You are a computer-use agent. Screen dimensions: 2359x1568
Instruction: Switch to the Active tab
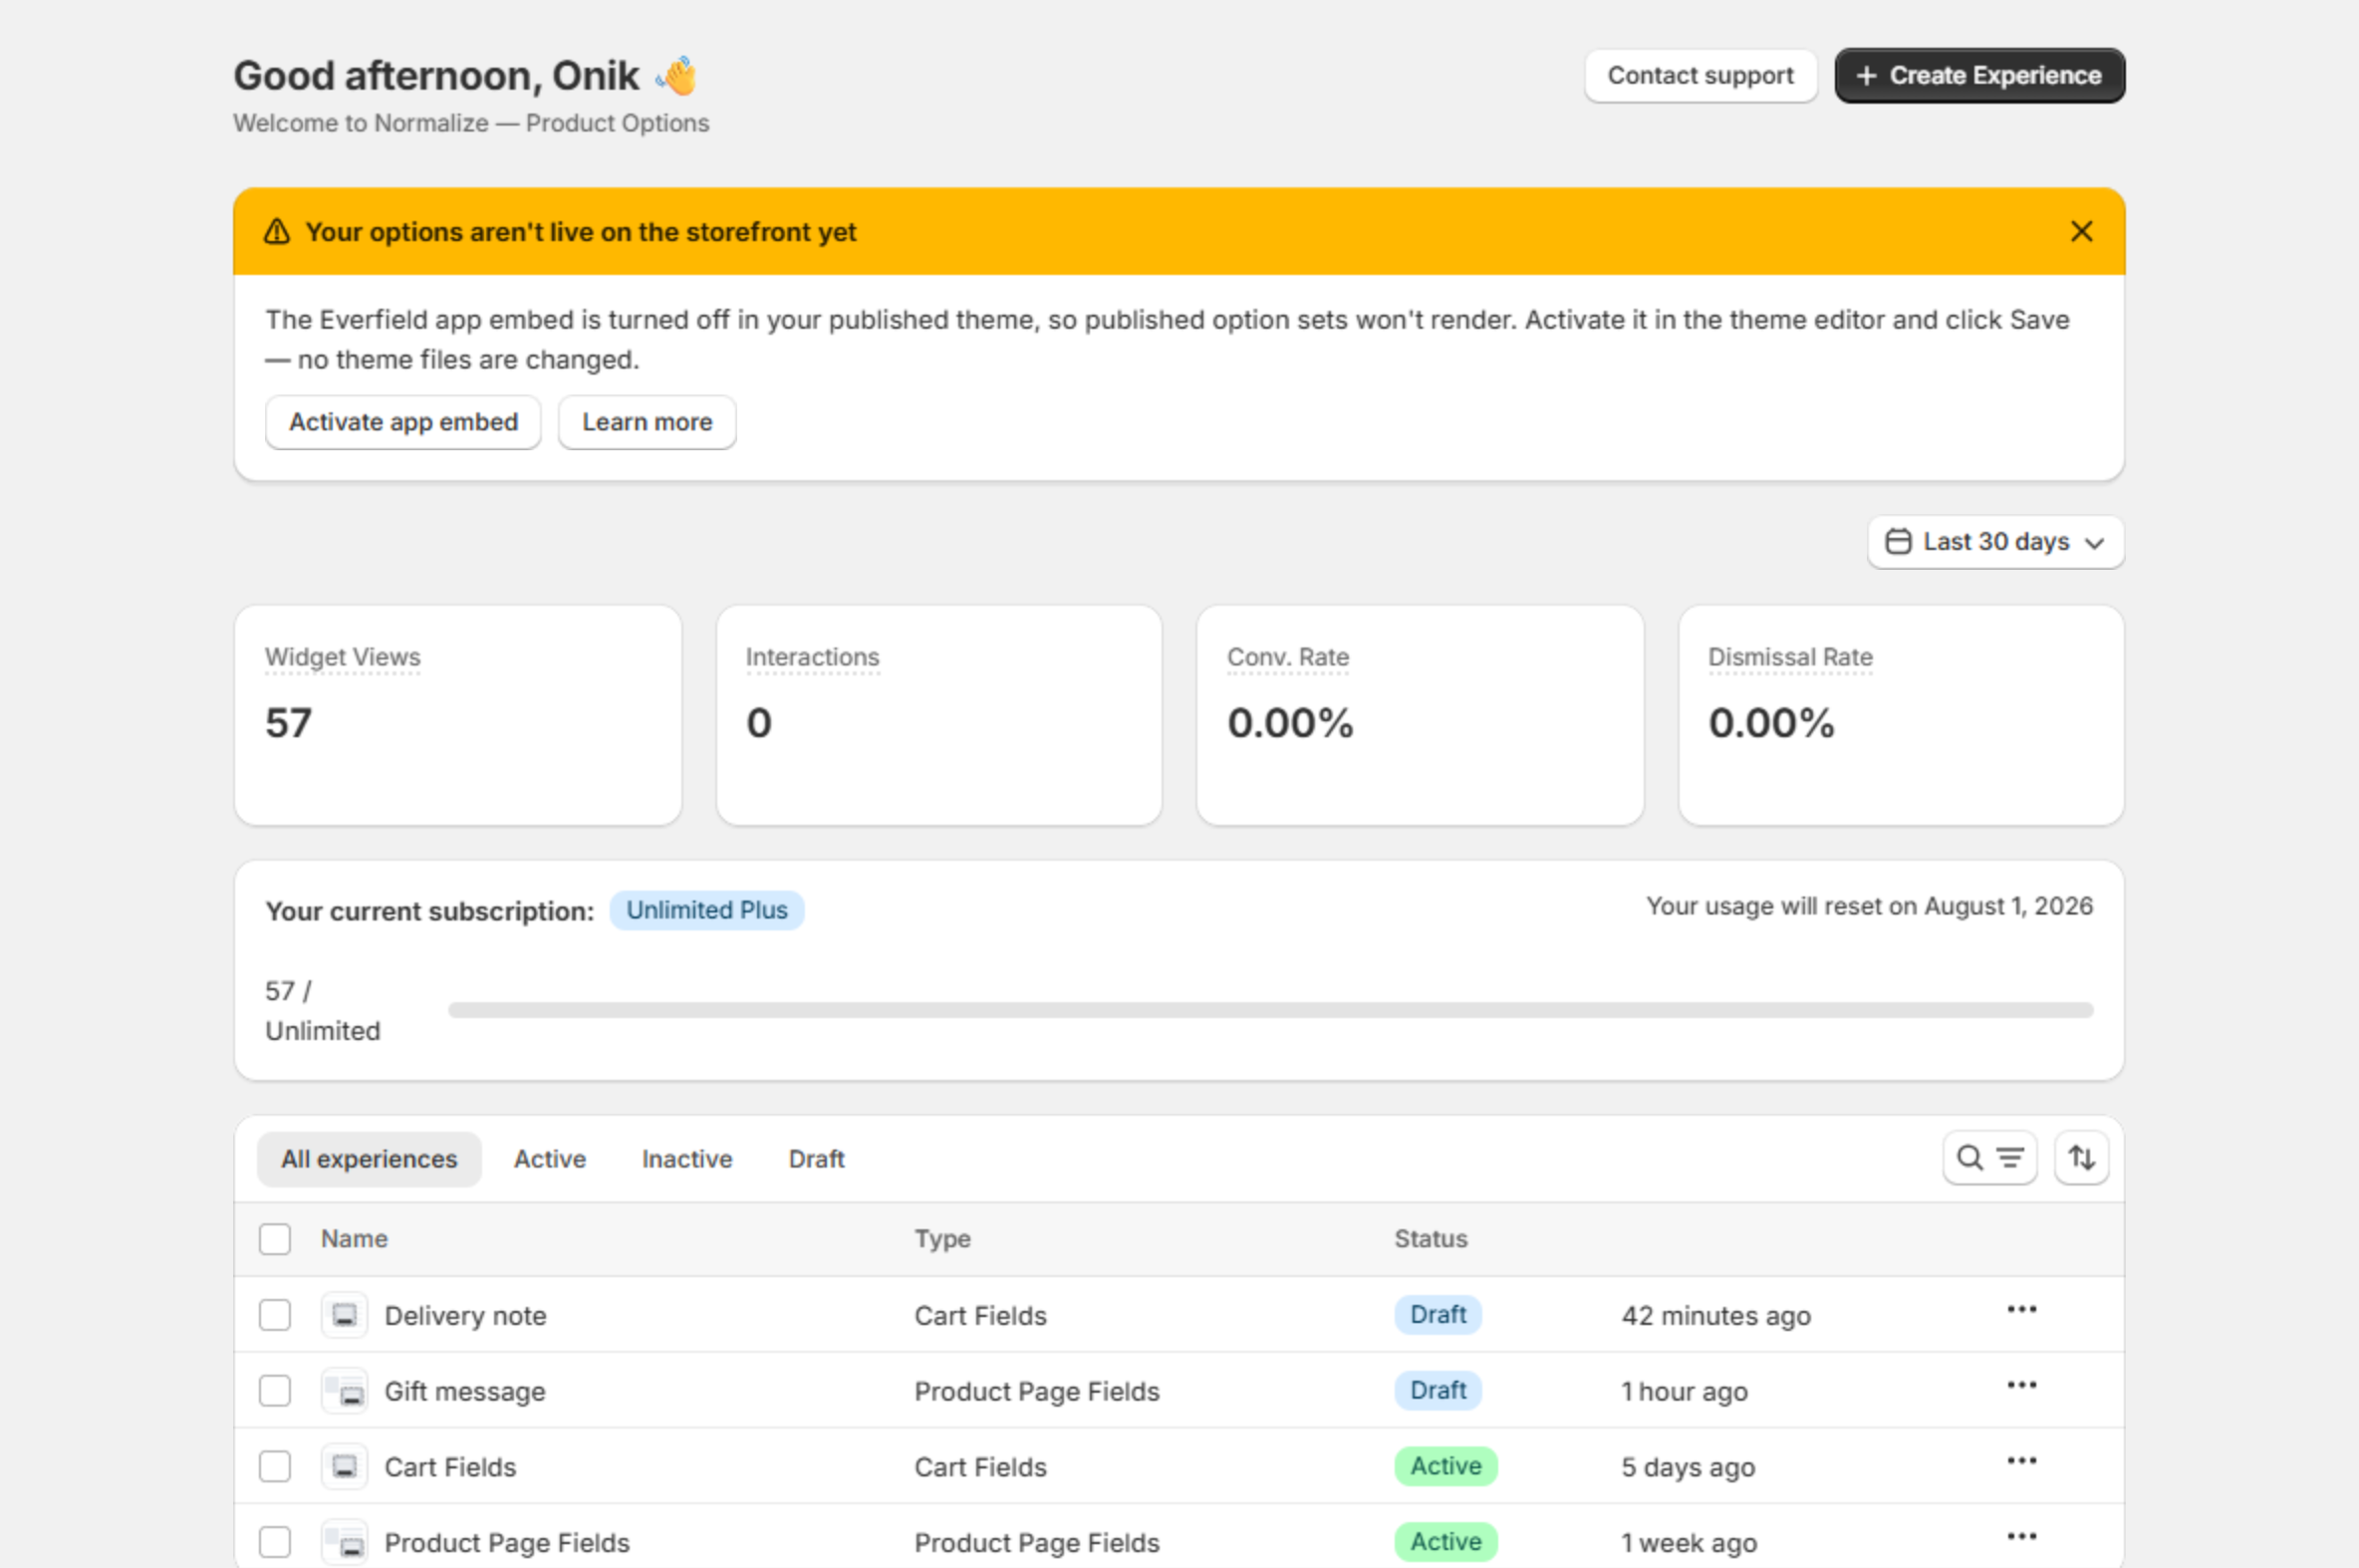point(550,1159)
